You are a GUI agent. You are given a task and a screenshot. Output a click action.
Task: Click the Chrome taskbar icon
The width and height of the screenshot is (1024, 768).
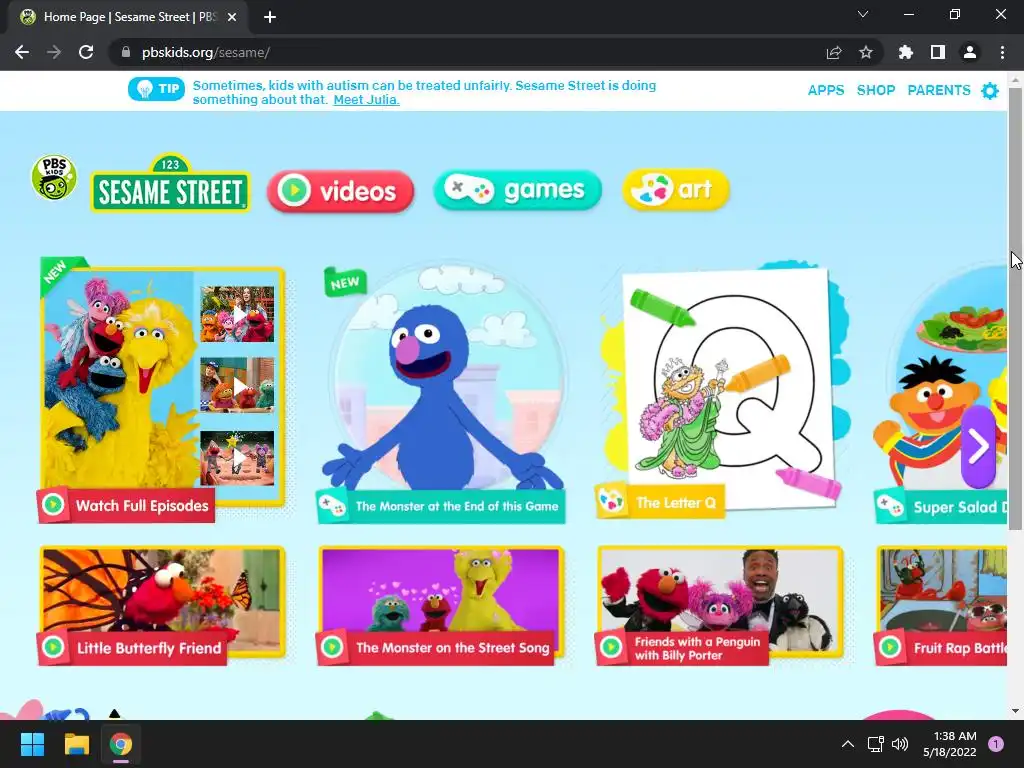point(121,744)
